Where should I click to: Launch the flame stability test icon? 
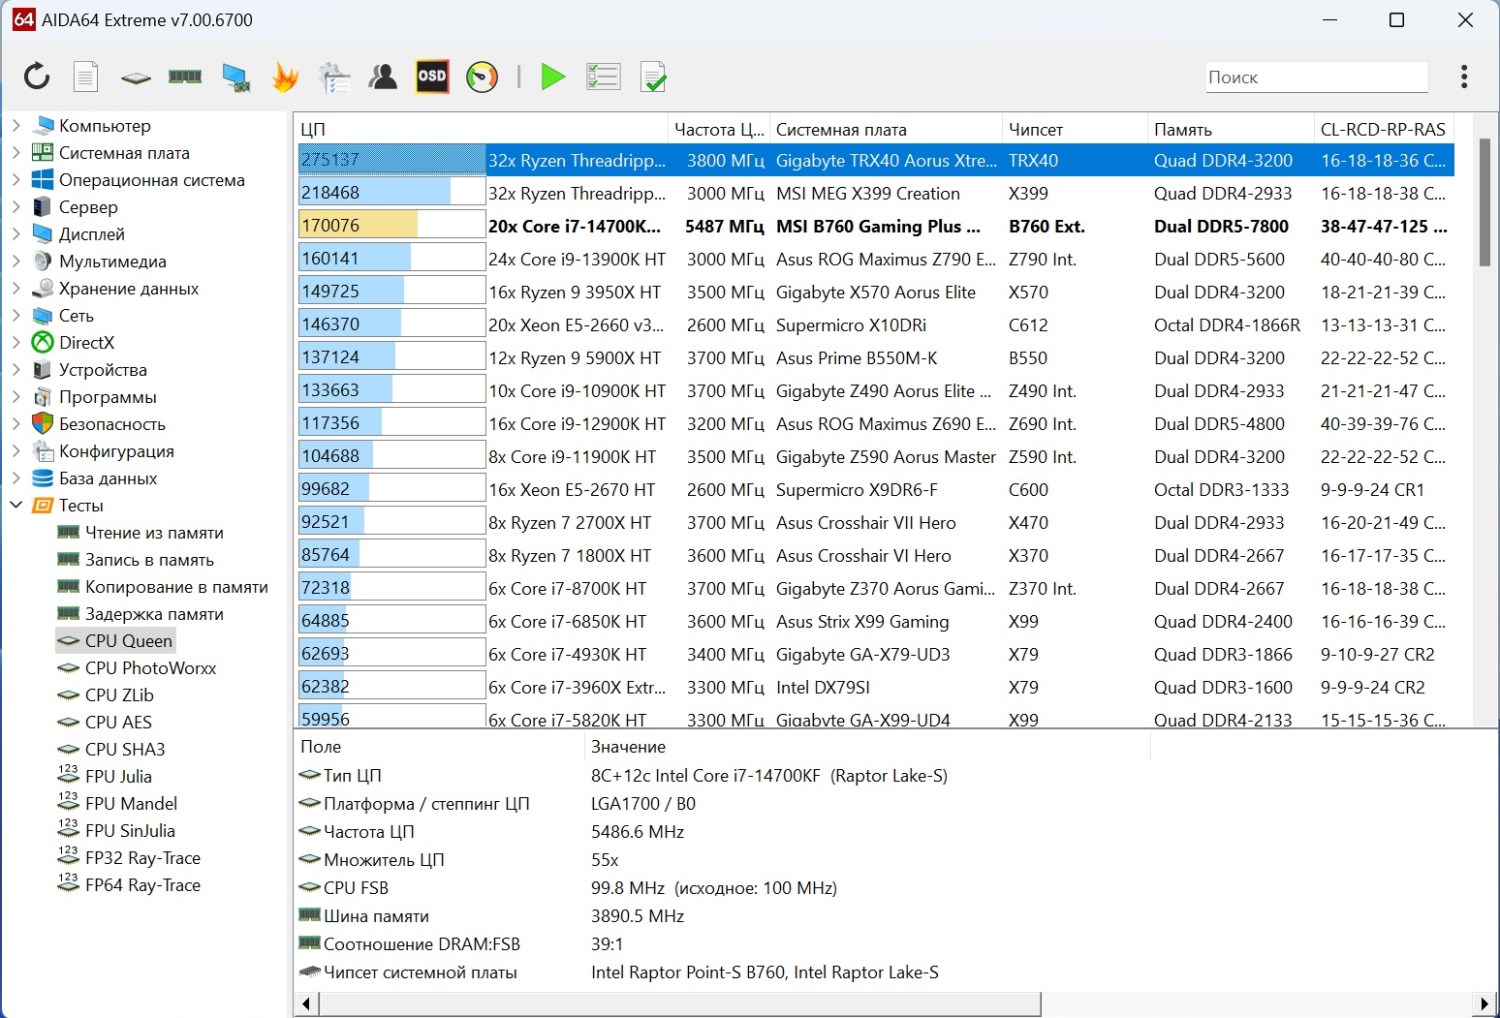coord(286,77)
